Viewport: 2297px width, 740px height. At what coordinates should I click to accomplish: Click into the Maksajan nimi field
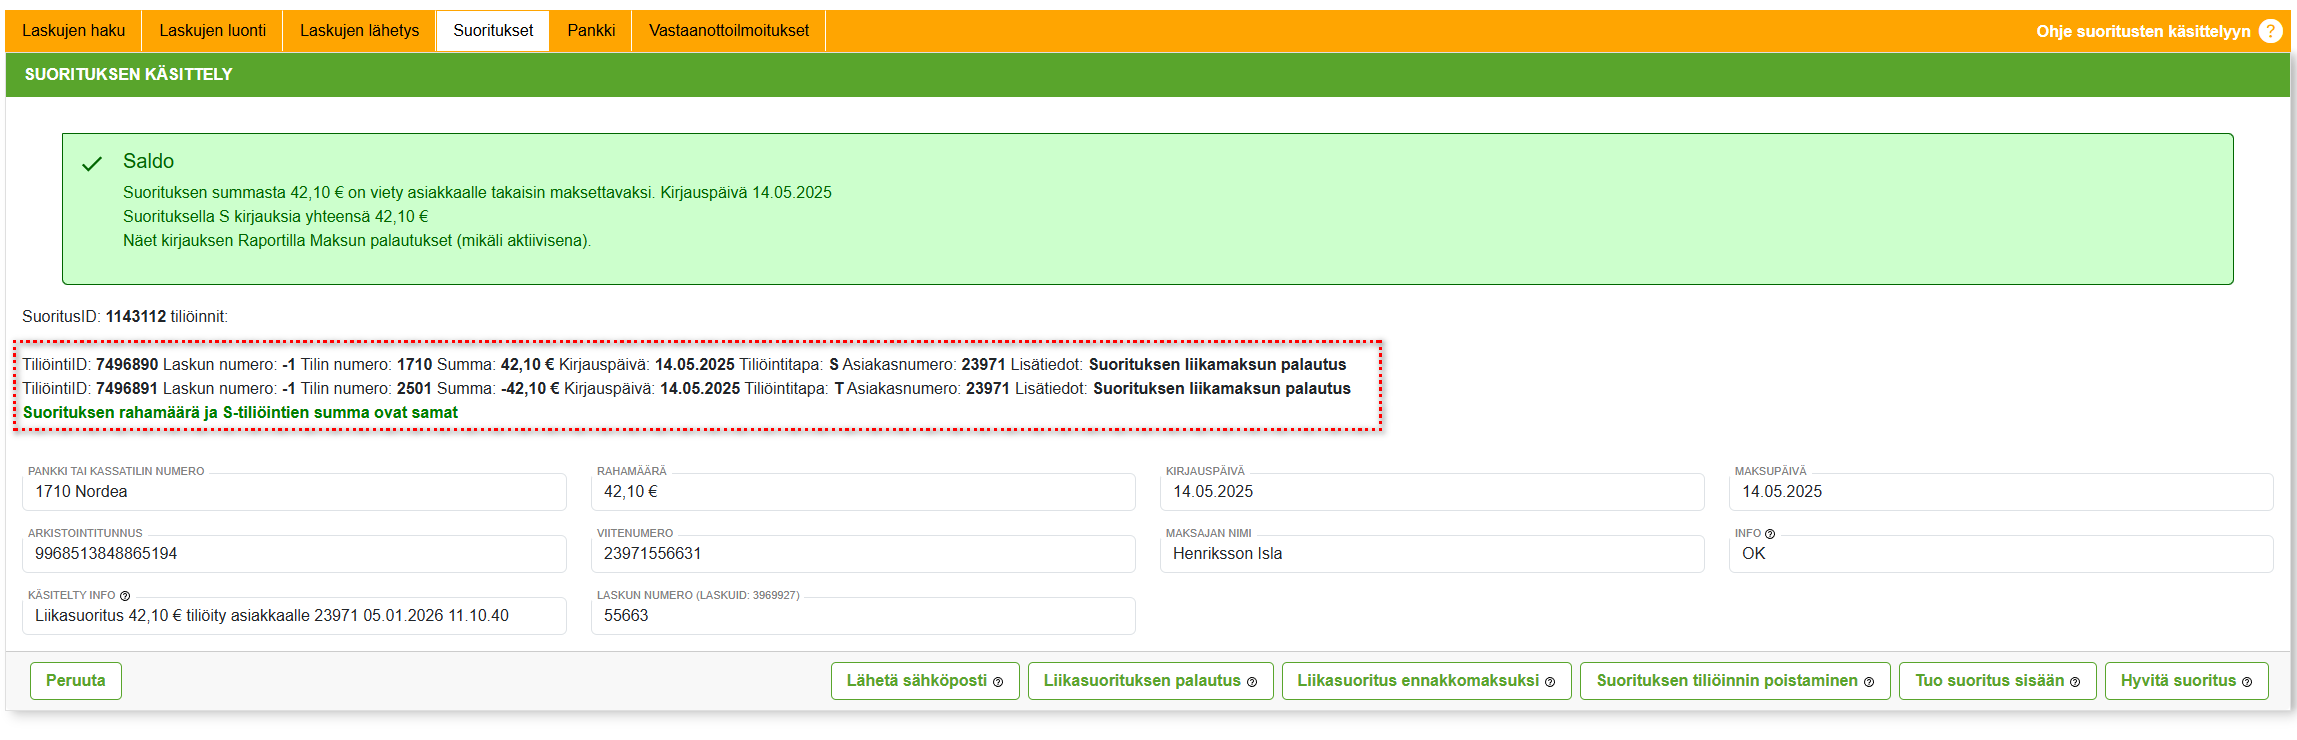click(1431, 554)
